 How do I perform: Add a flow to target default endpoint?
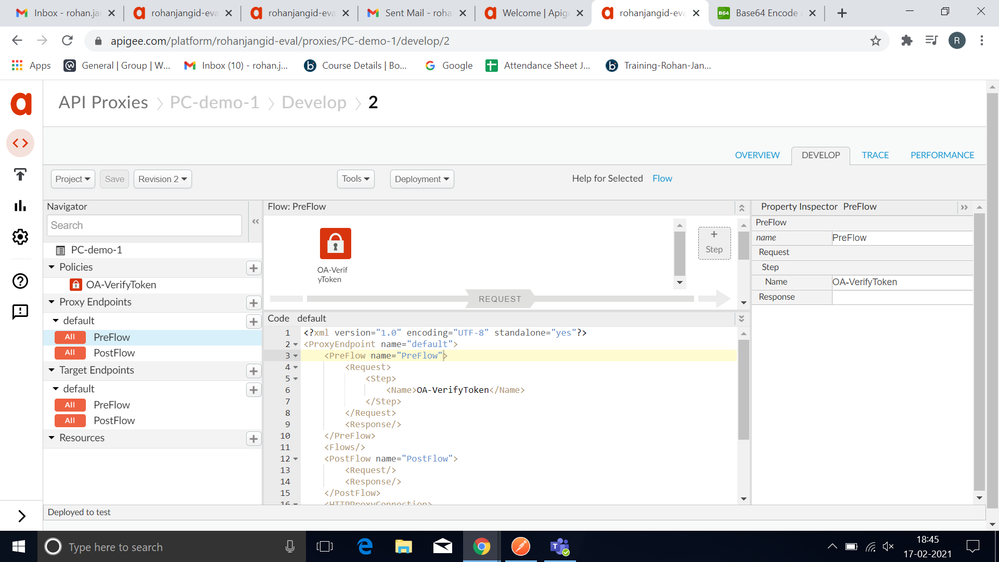coord(254,389)
